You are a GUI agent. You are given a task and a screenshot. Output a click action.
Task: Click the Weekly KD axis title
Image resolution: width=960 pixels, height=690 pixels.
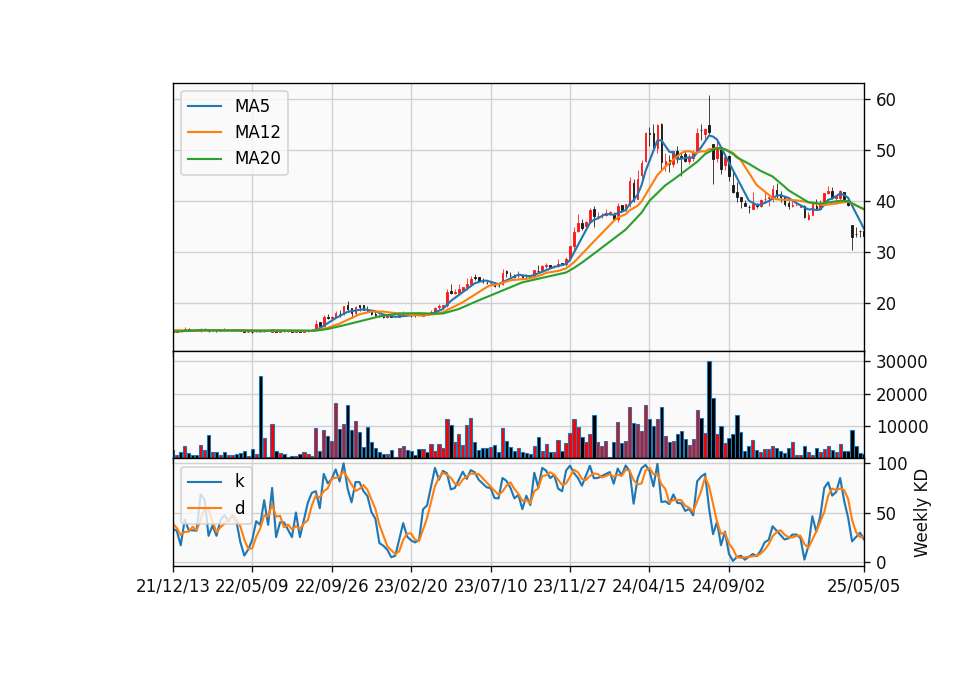[921, 514]
